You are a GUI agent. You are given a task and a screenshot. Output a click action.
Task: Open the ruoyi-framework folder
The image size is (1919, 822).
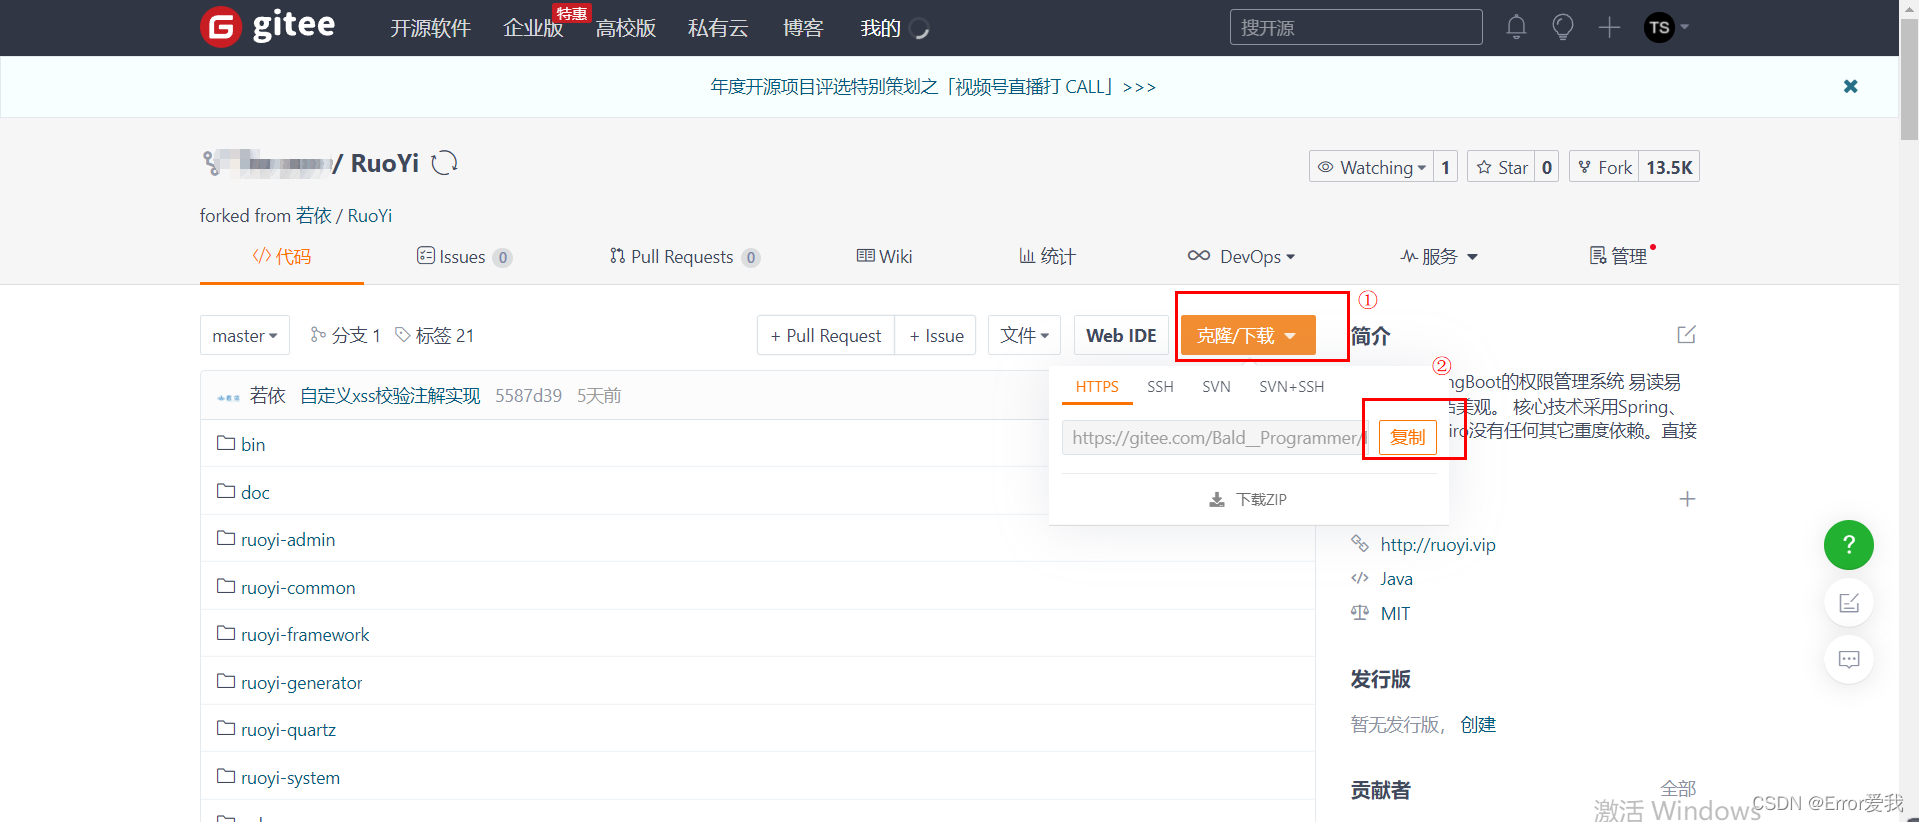(x=305, y=634)
